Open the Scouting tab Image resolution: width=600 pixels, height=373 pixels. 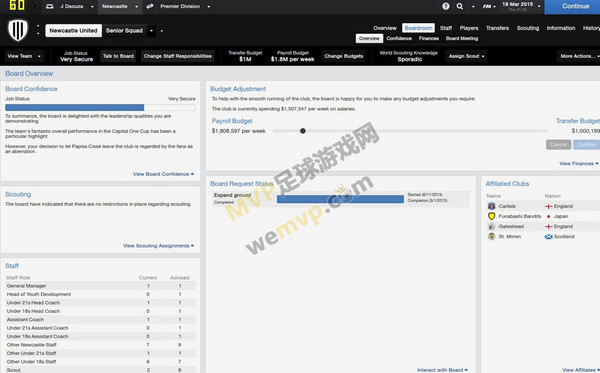pos(528,28)
